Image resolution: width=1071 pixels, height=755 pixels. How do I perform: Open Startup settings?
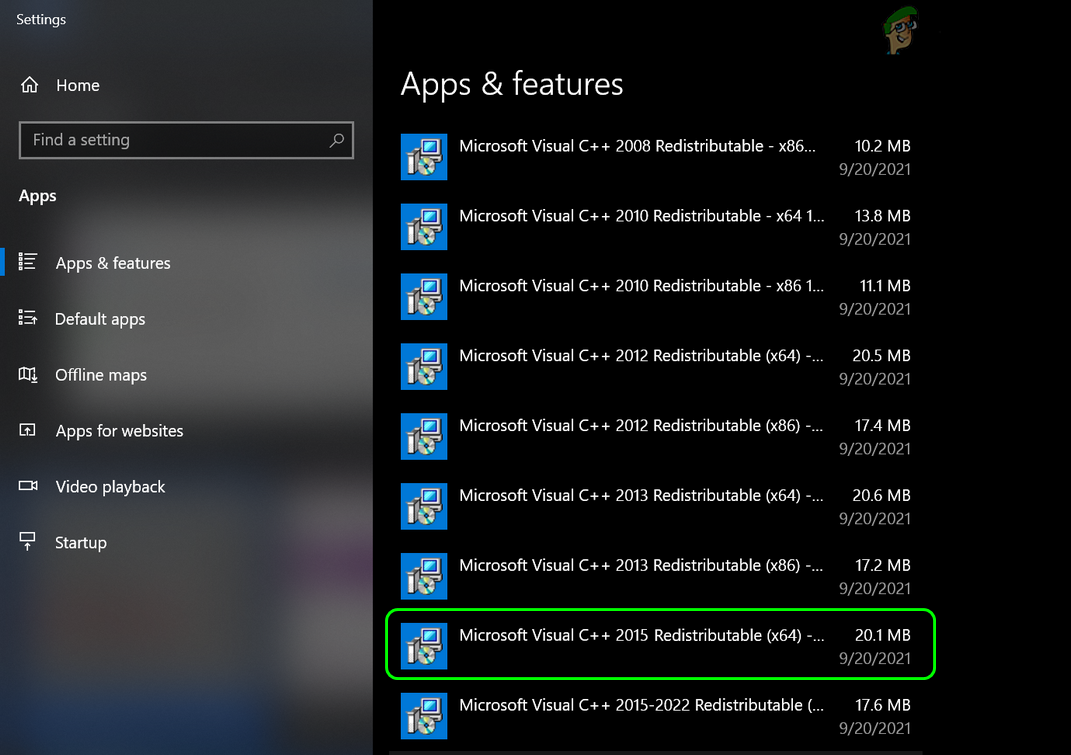point(186,543)
